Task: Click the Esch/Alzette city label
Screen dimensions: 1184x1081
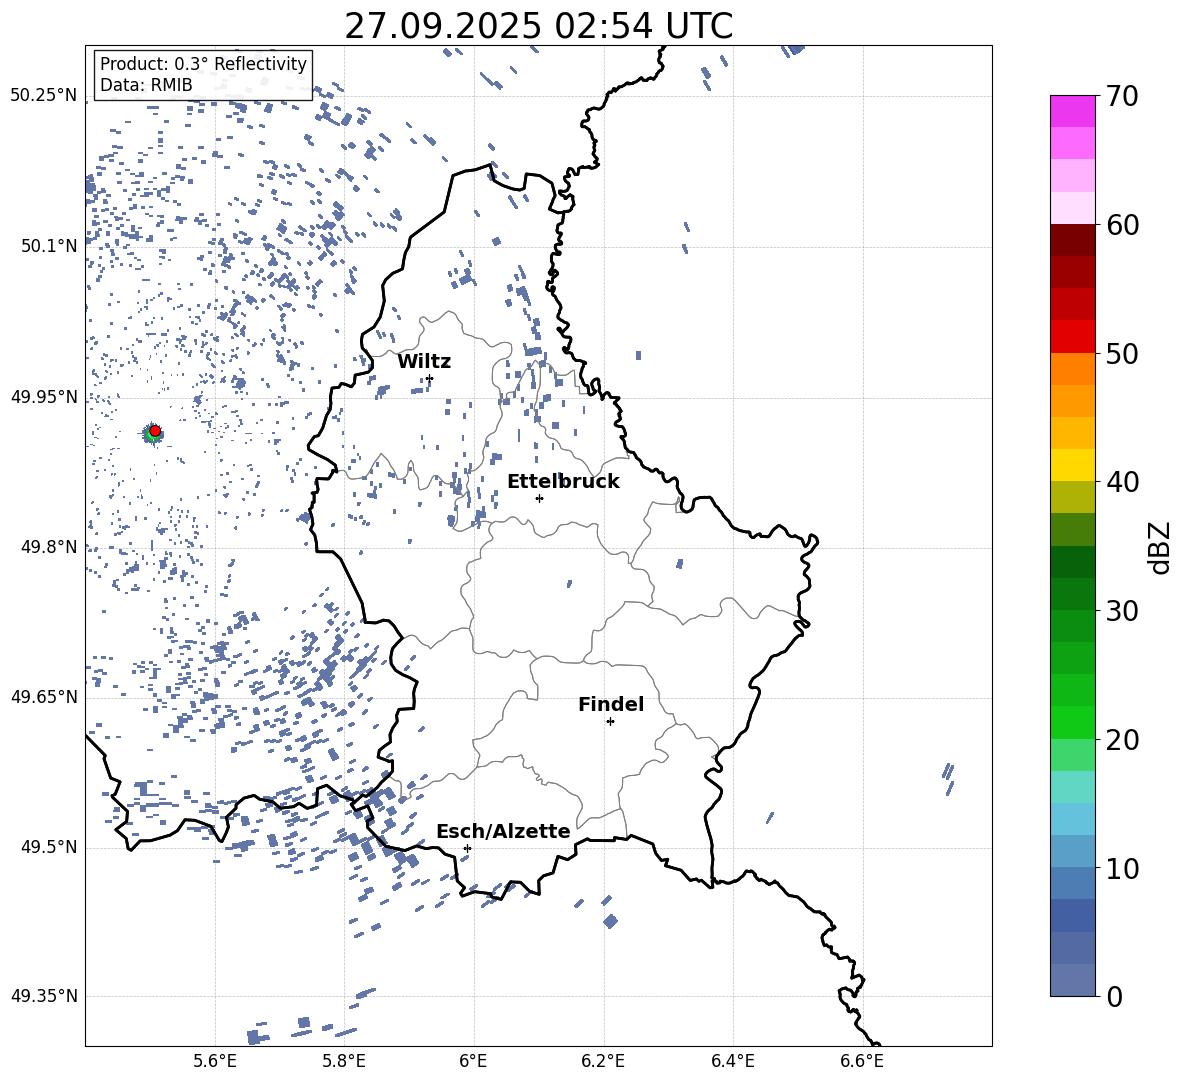Action: tap(504, 831)
